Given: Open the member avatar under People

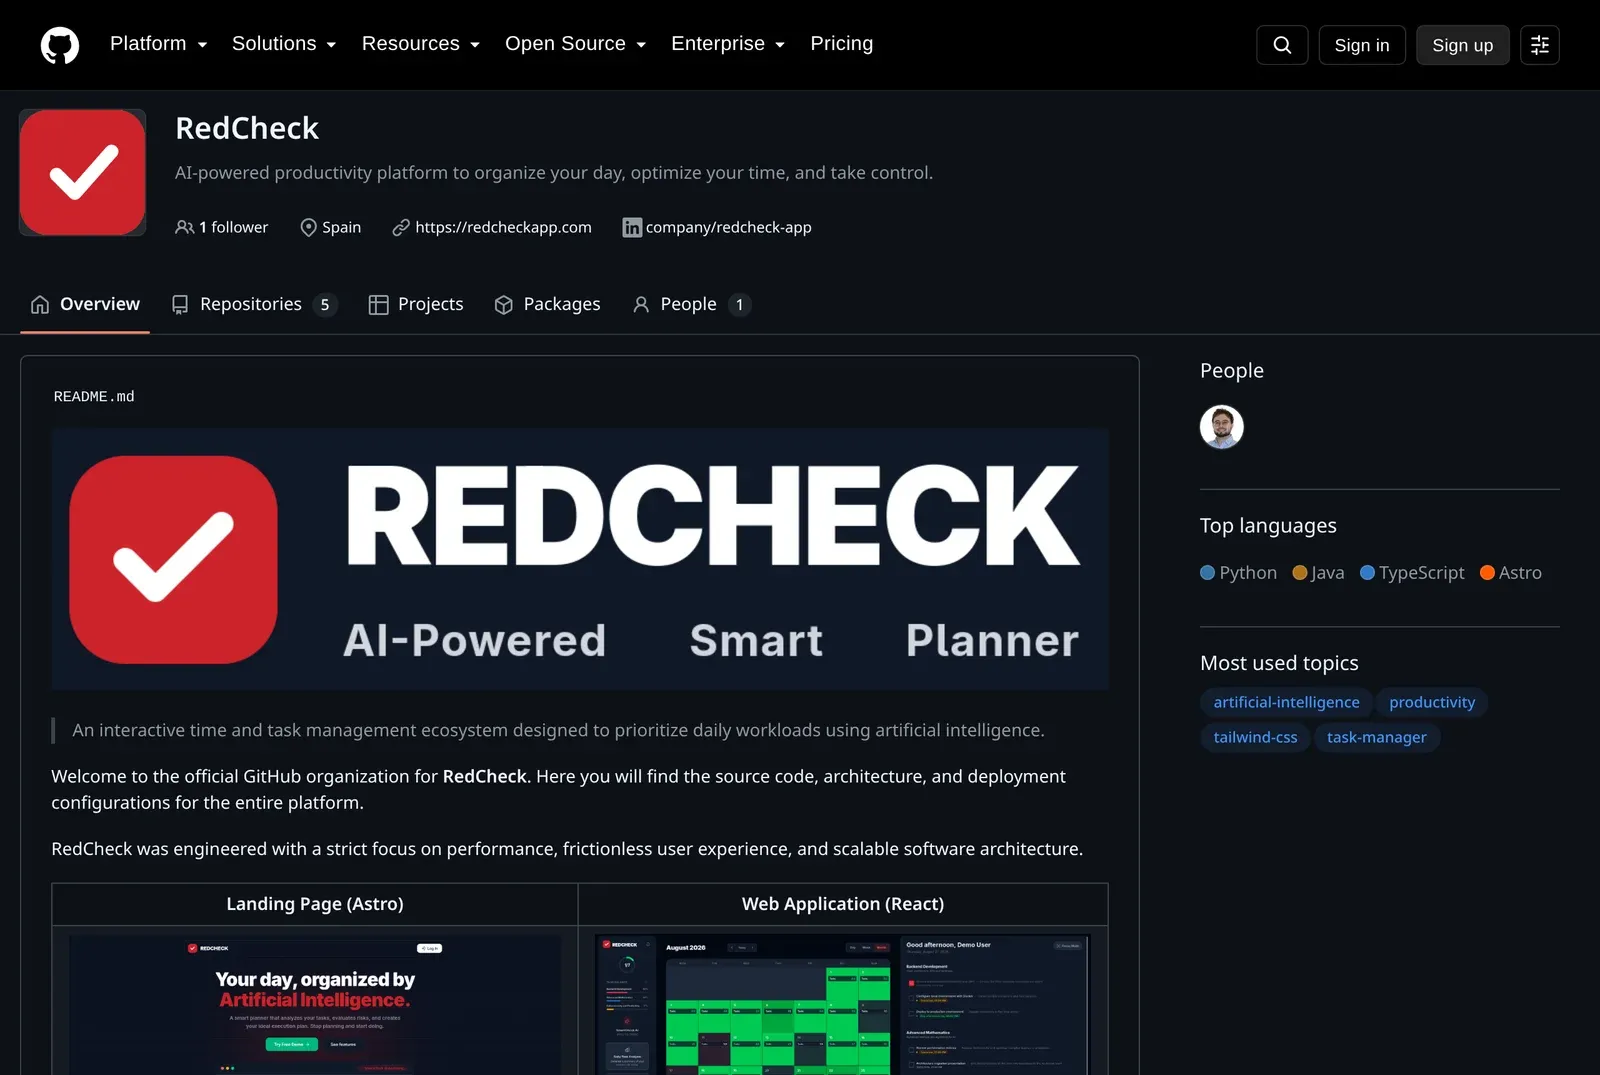Looking at the screenshot, I should 1222,427.
